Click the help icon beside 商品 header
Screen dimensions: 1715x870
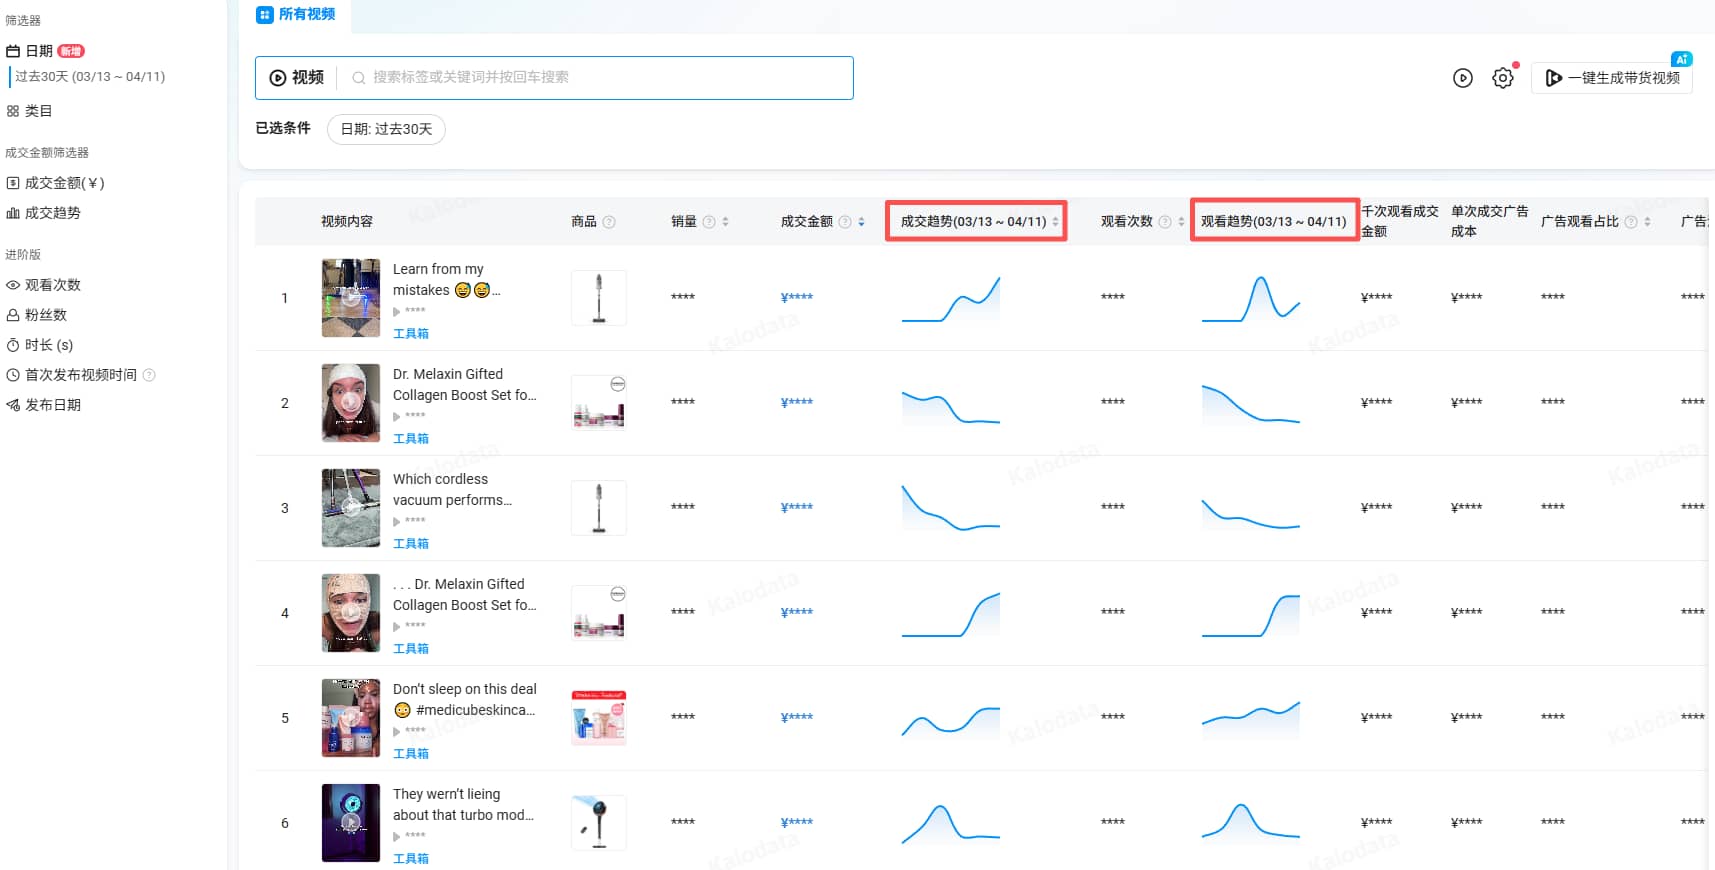tap(609, 222)
